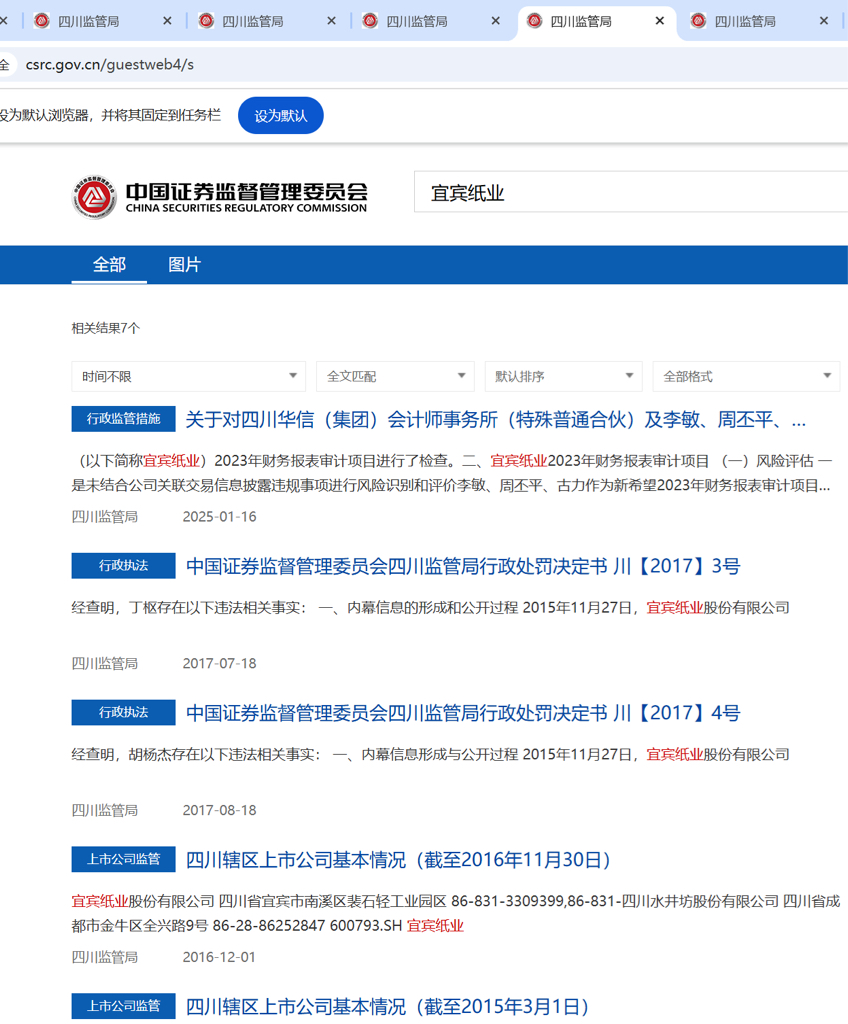Open the 时间不限 time filter dropdown
Screen dimensions: 848x1024
188,376
